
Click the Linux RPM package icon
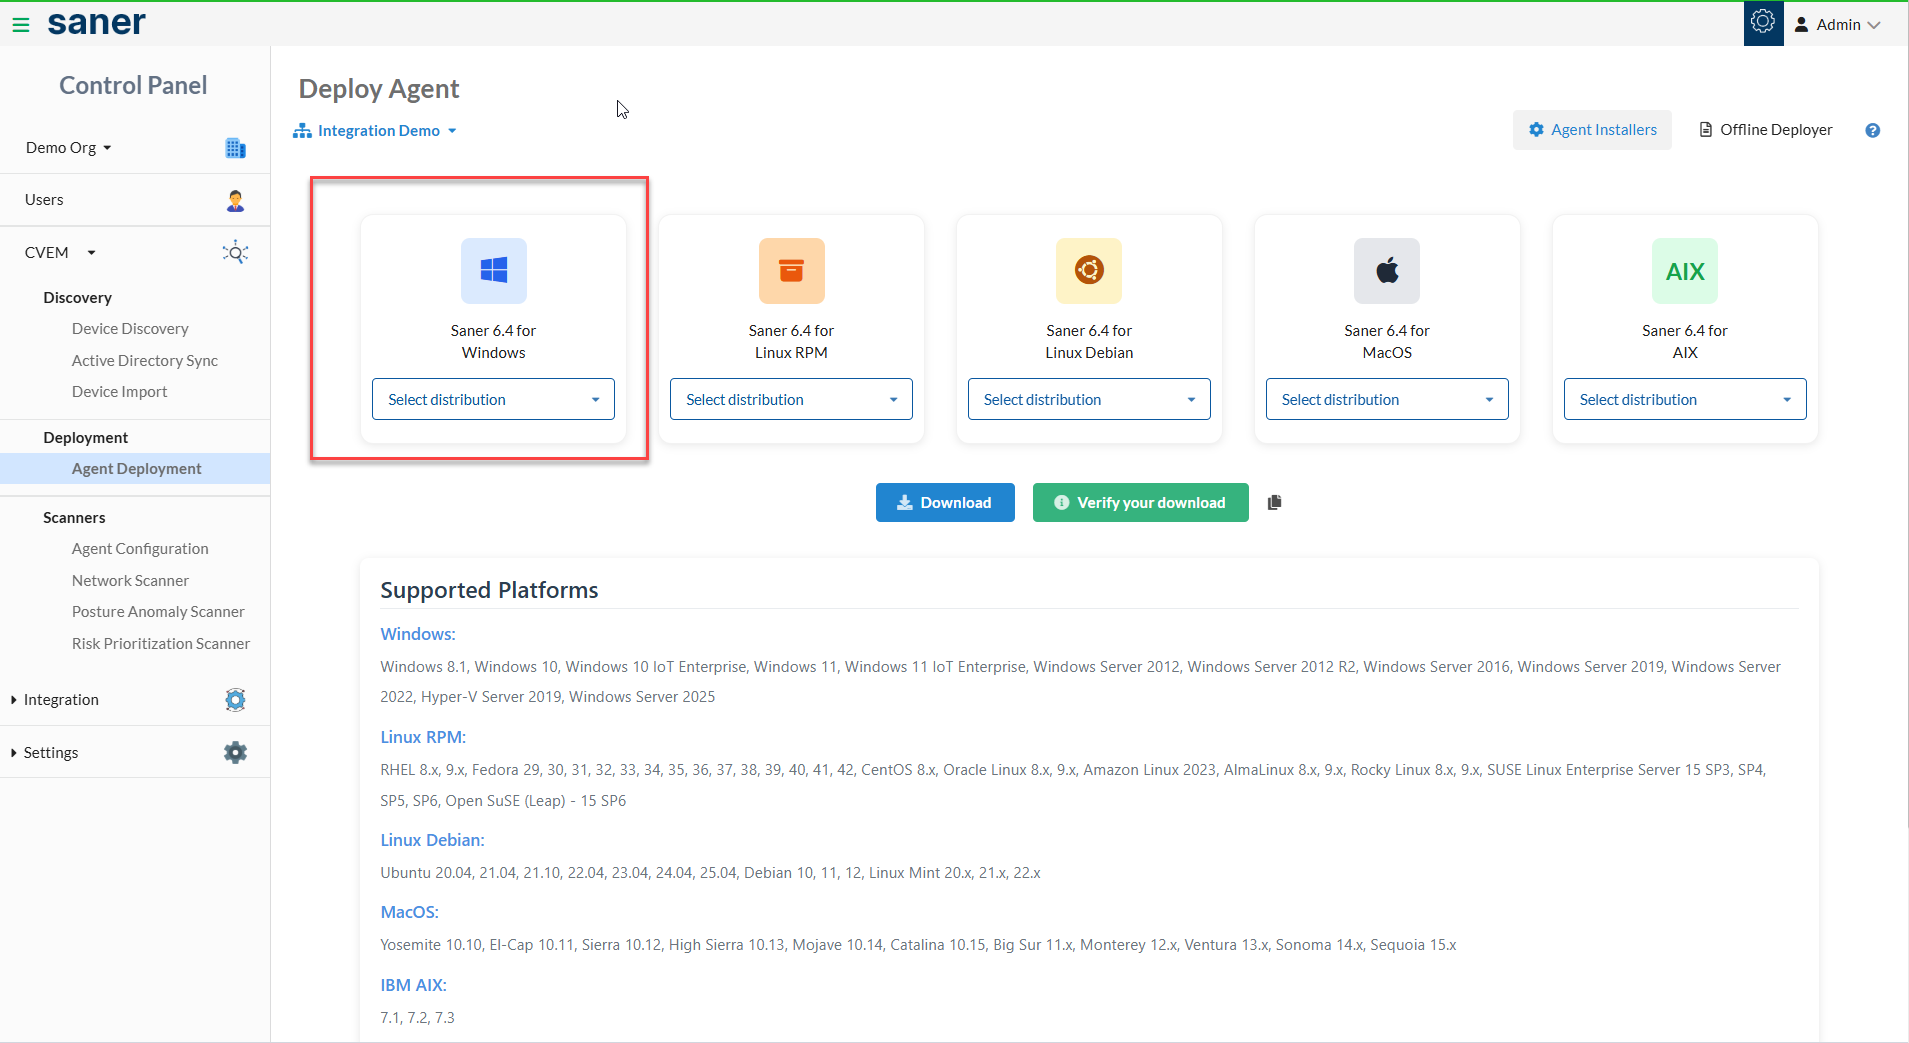[x=792, y=271]
